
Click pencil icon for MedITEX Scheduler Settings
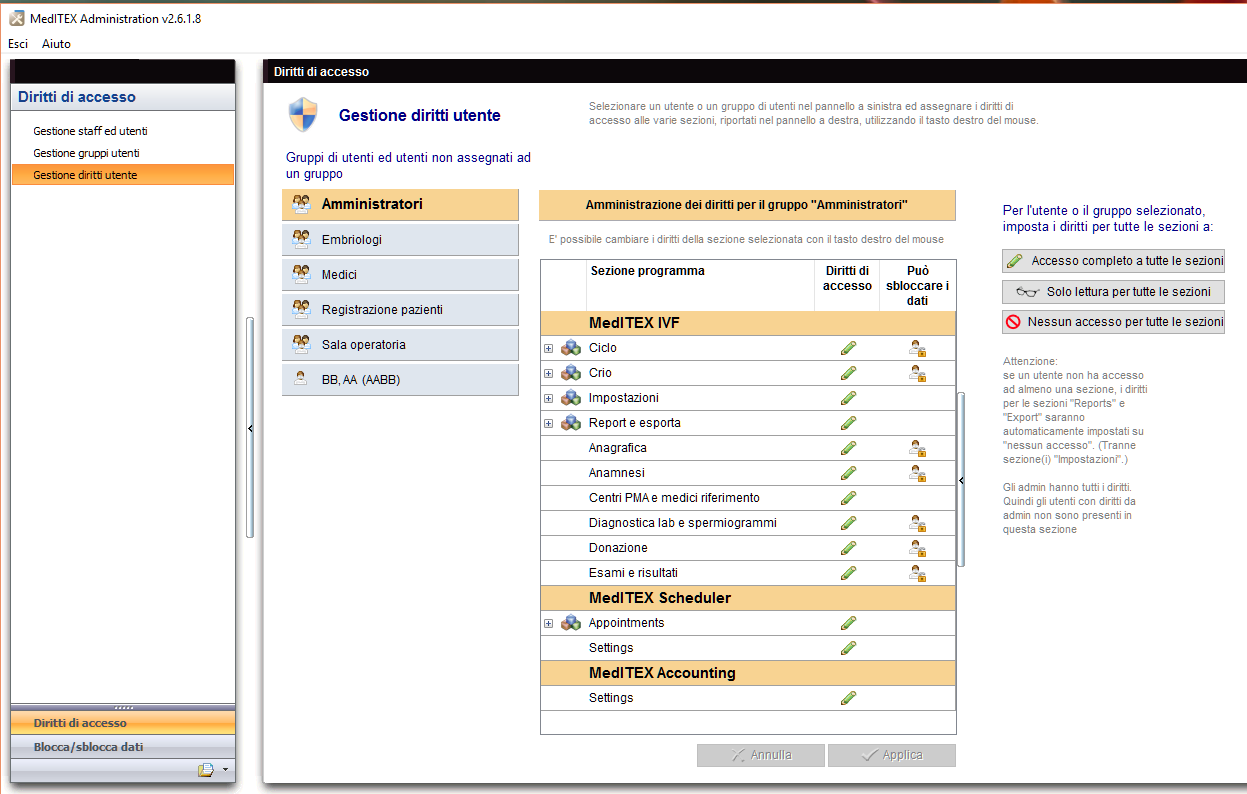[848, 648]
